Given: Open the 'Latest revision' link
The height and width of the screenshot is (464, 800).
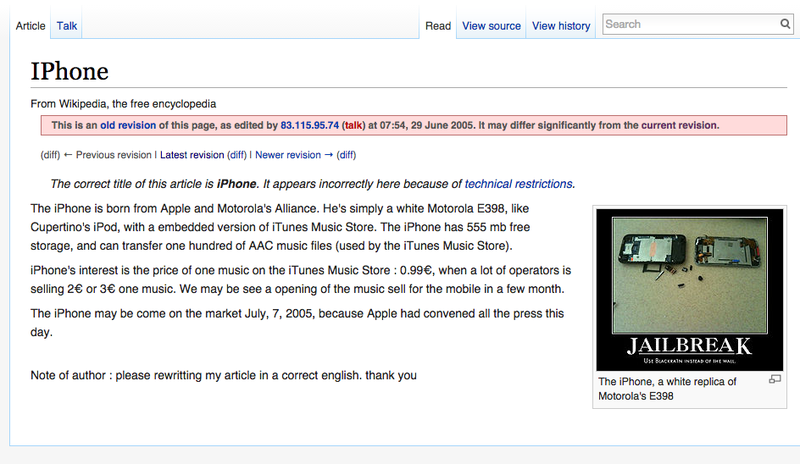Looking at the screenshot, I should 192,155.
